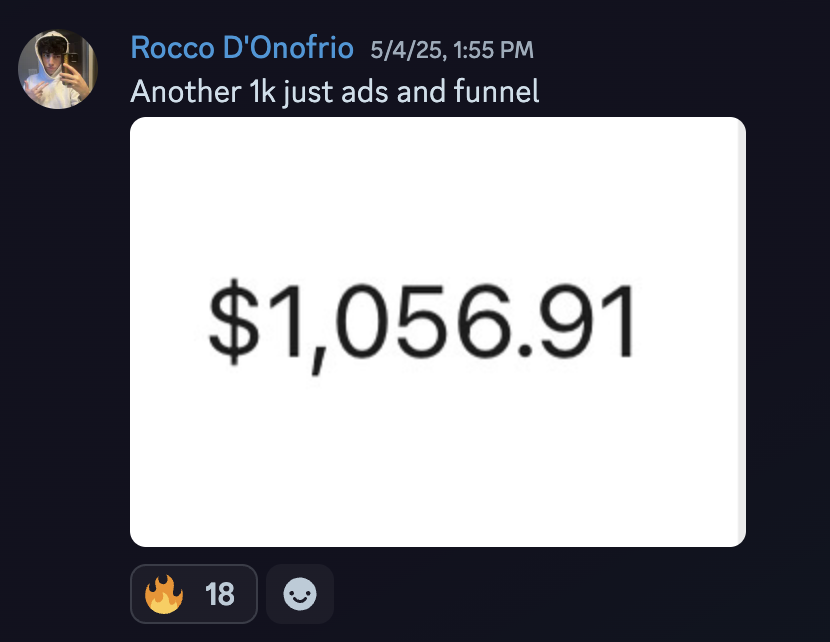The height and width of the screenshot is (642, 830).
Task: Click the blank area above the dollar amount
Action: coord(438,196)
